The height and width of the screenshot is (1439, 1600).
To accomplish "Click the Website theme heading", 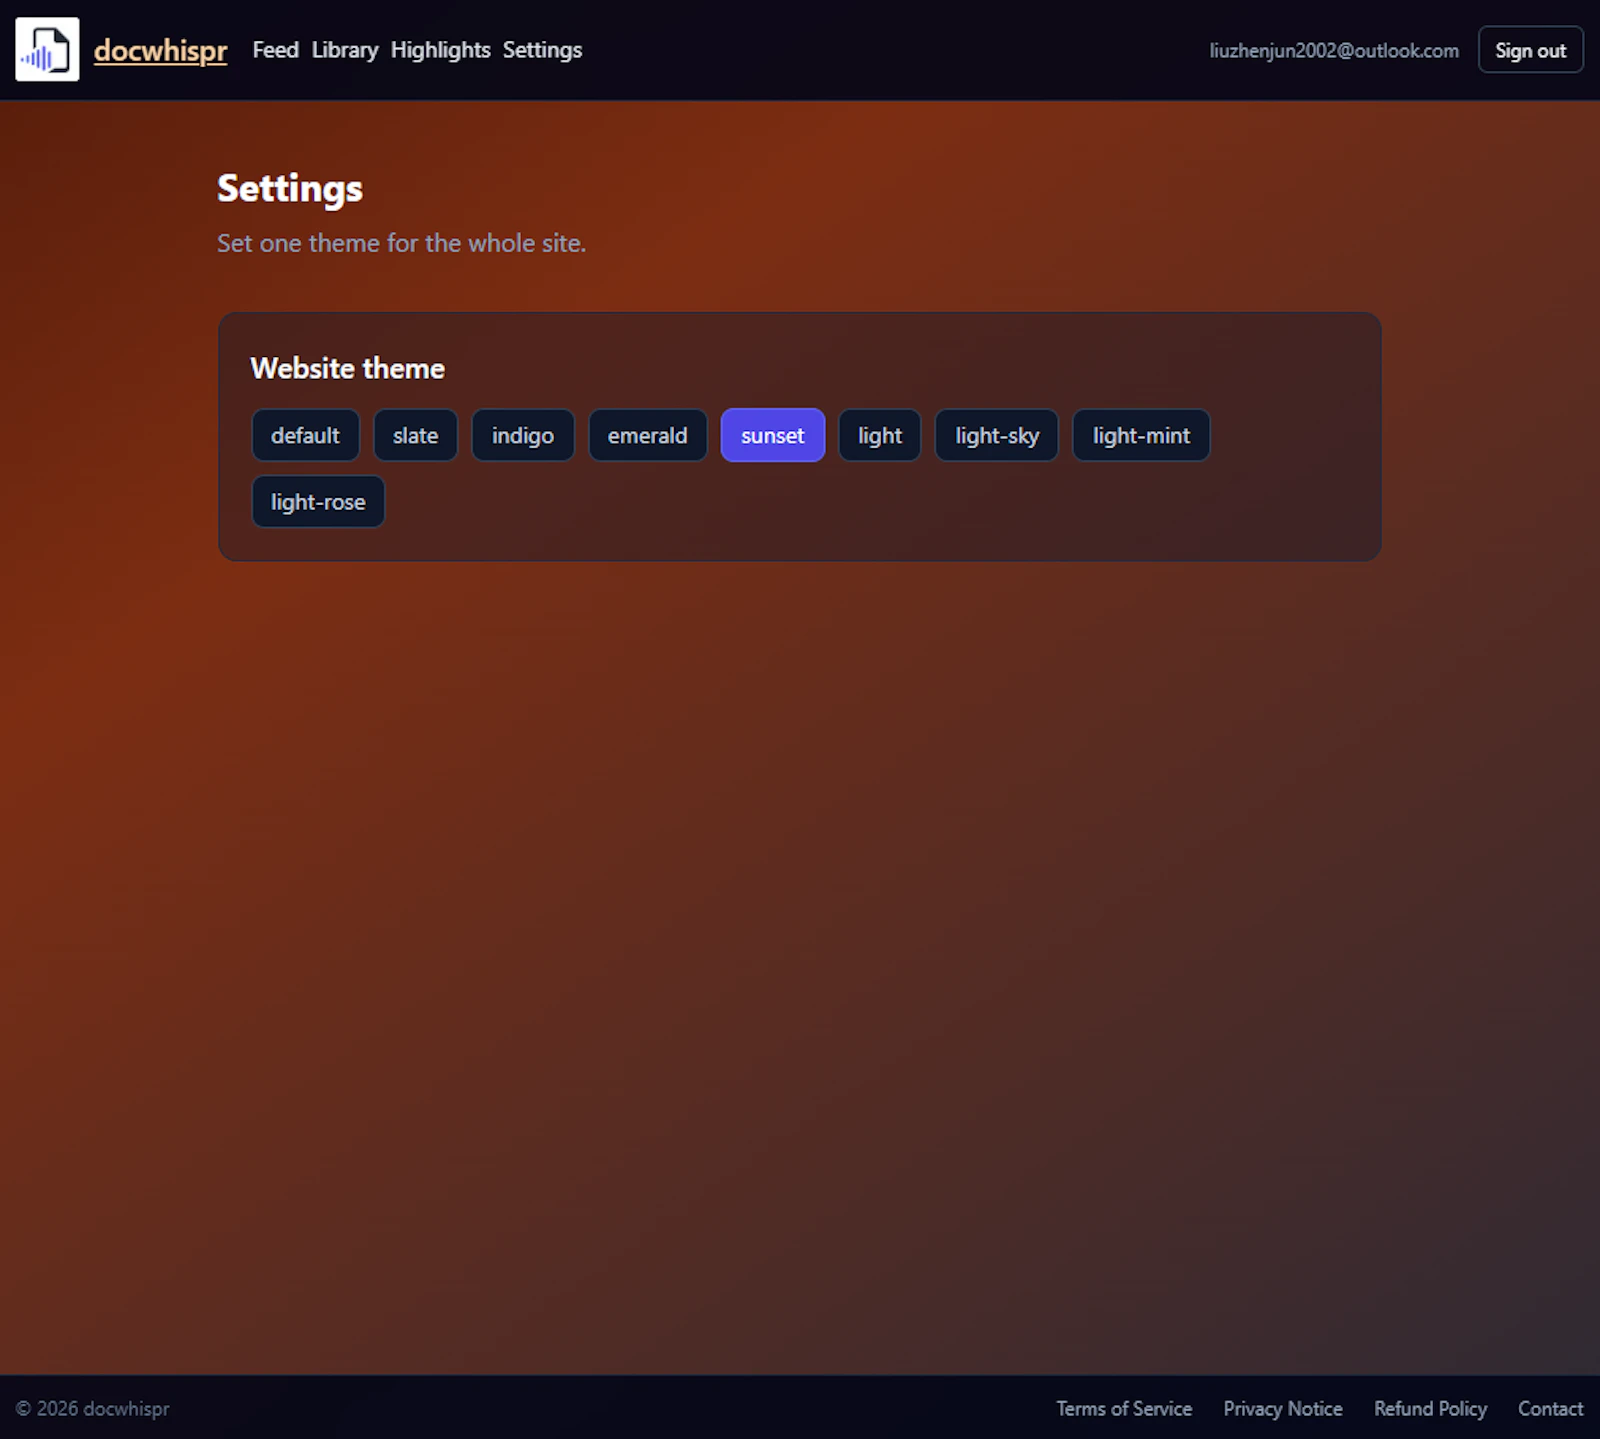I will click(x=347, y=368).
